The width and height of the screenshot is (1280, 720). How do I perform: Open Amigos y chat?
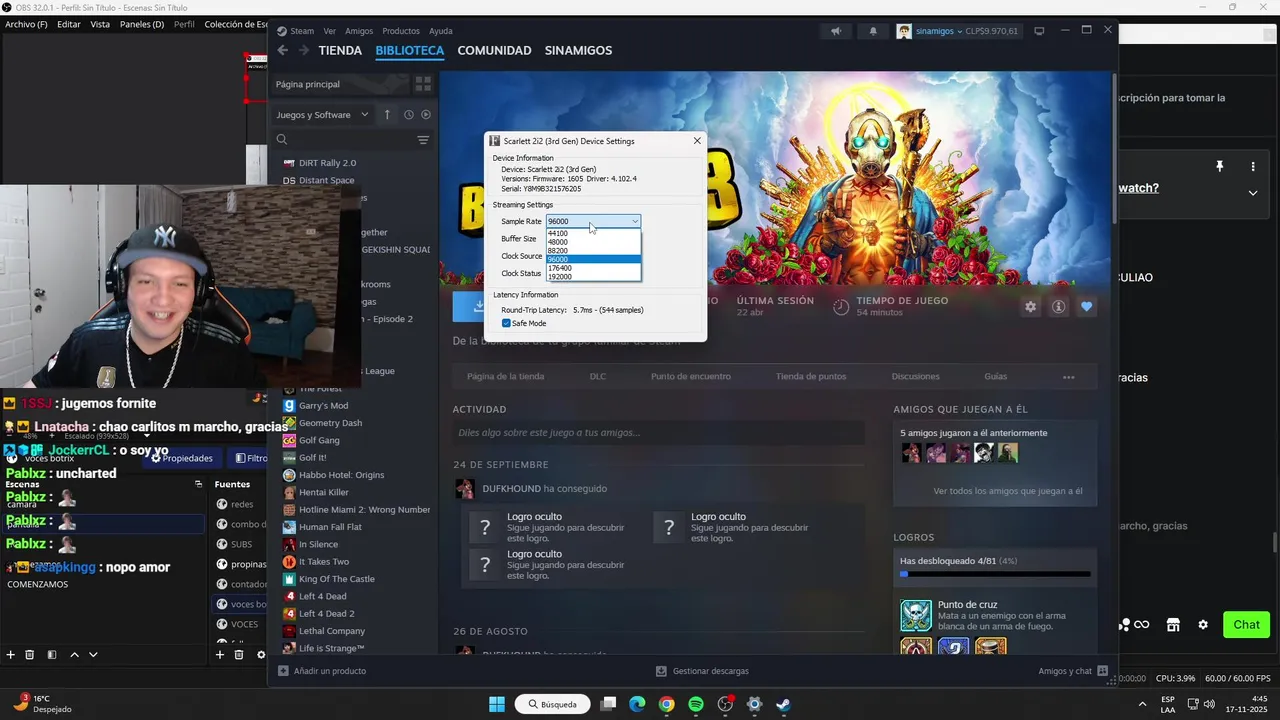pyautogui.click(x=1073, y=671)
